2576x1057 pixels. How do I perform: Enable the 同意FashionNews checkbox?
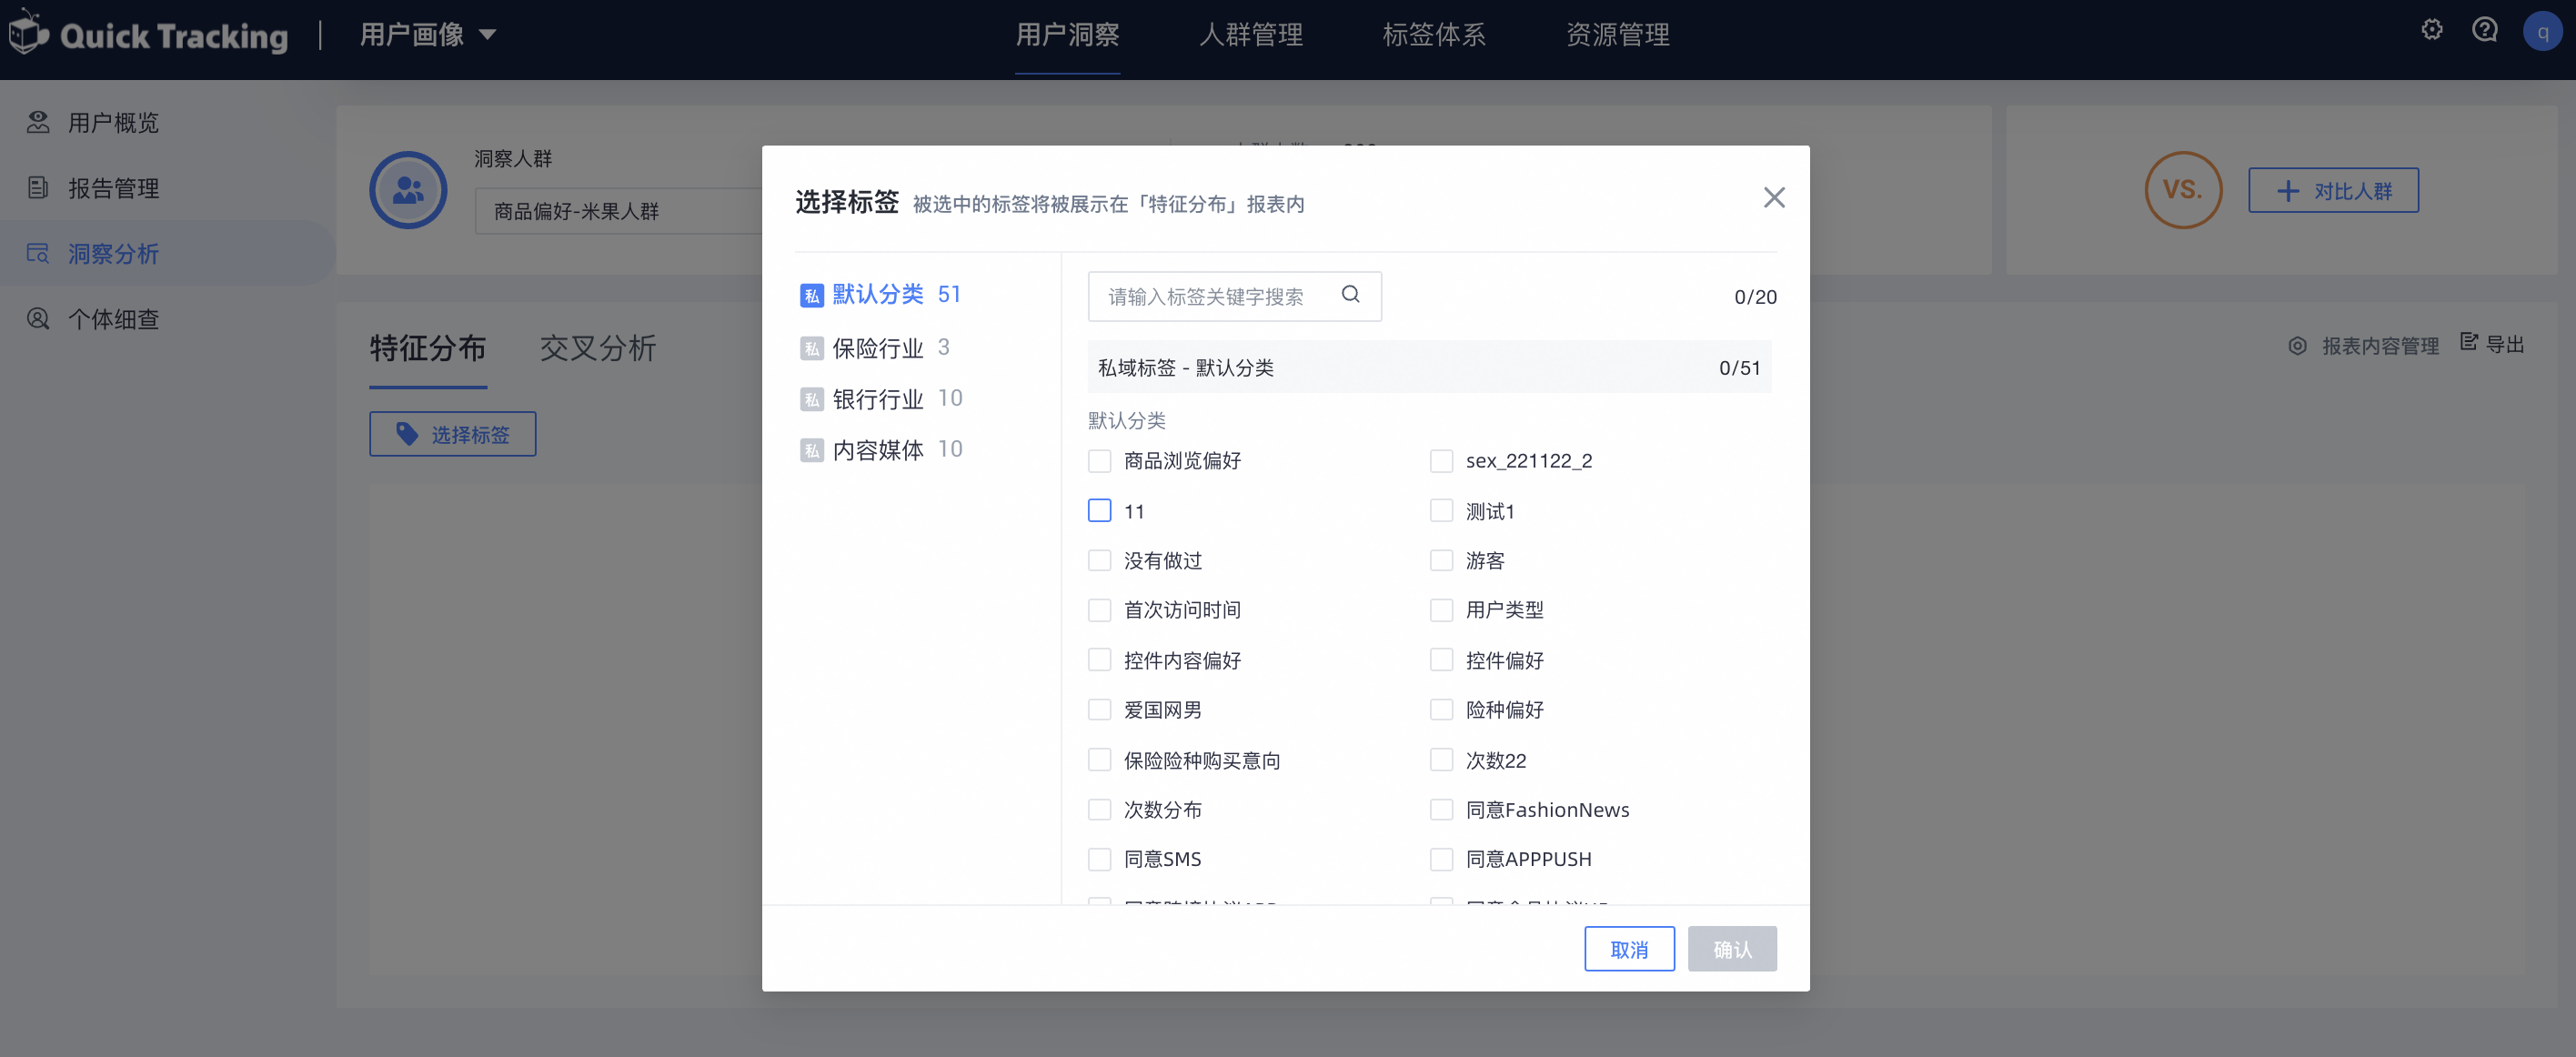(x=1441, y=810)
